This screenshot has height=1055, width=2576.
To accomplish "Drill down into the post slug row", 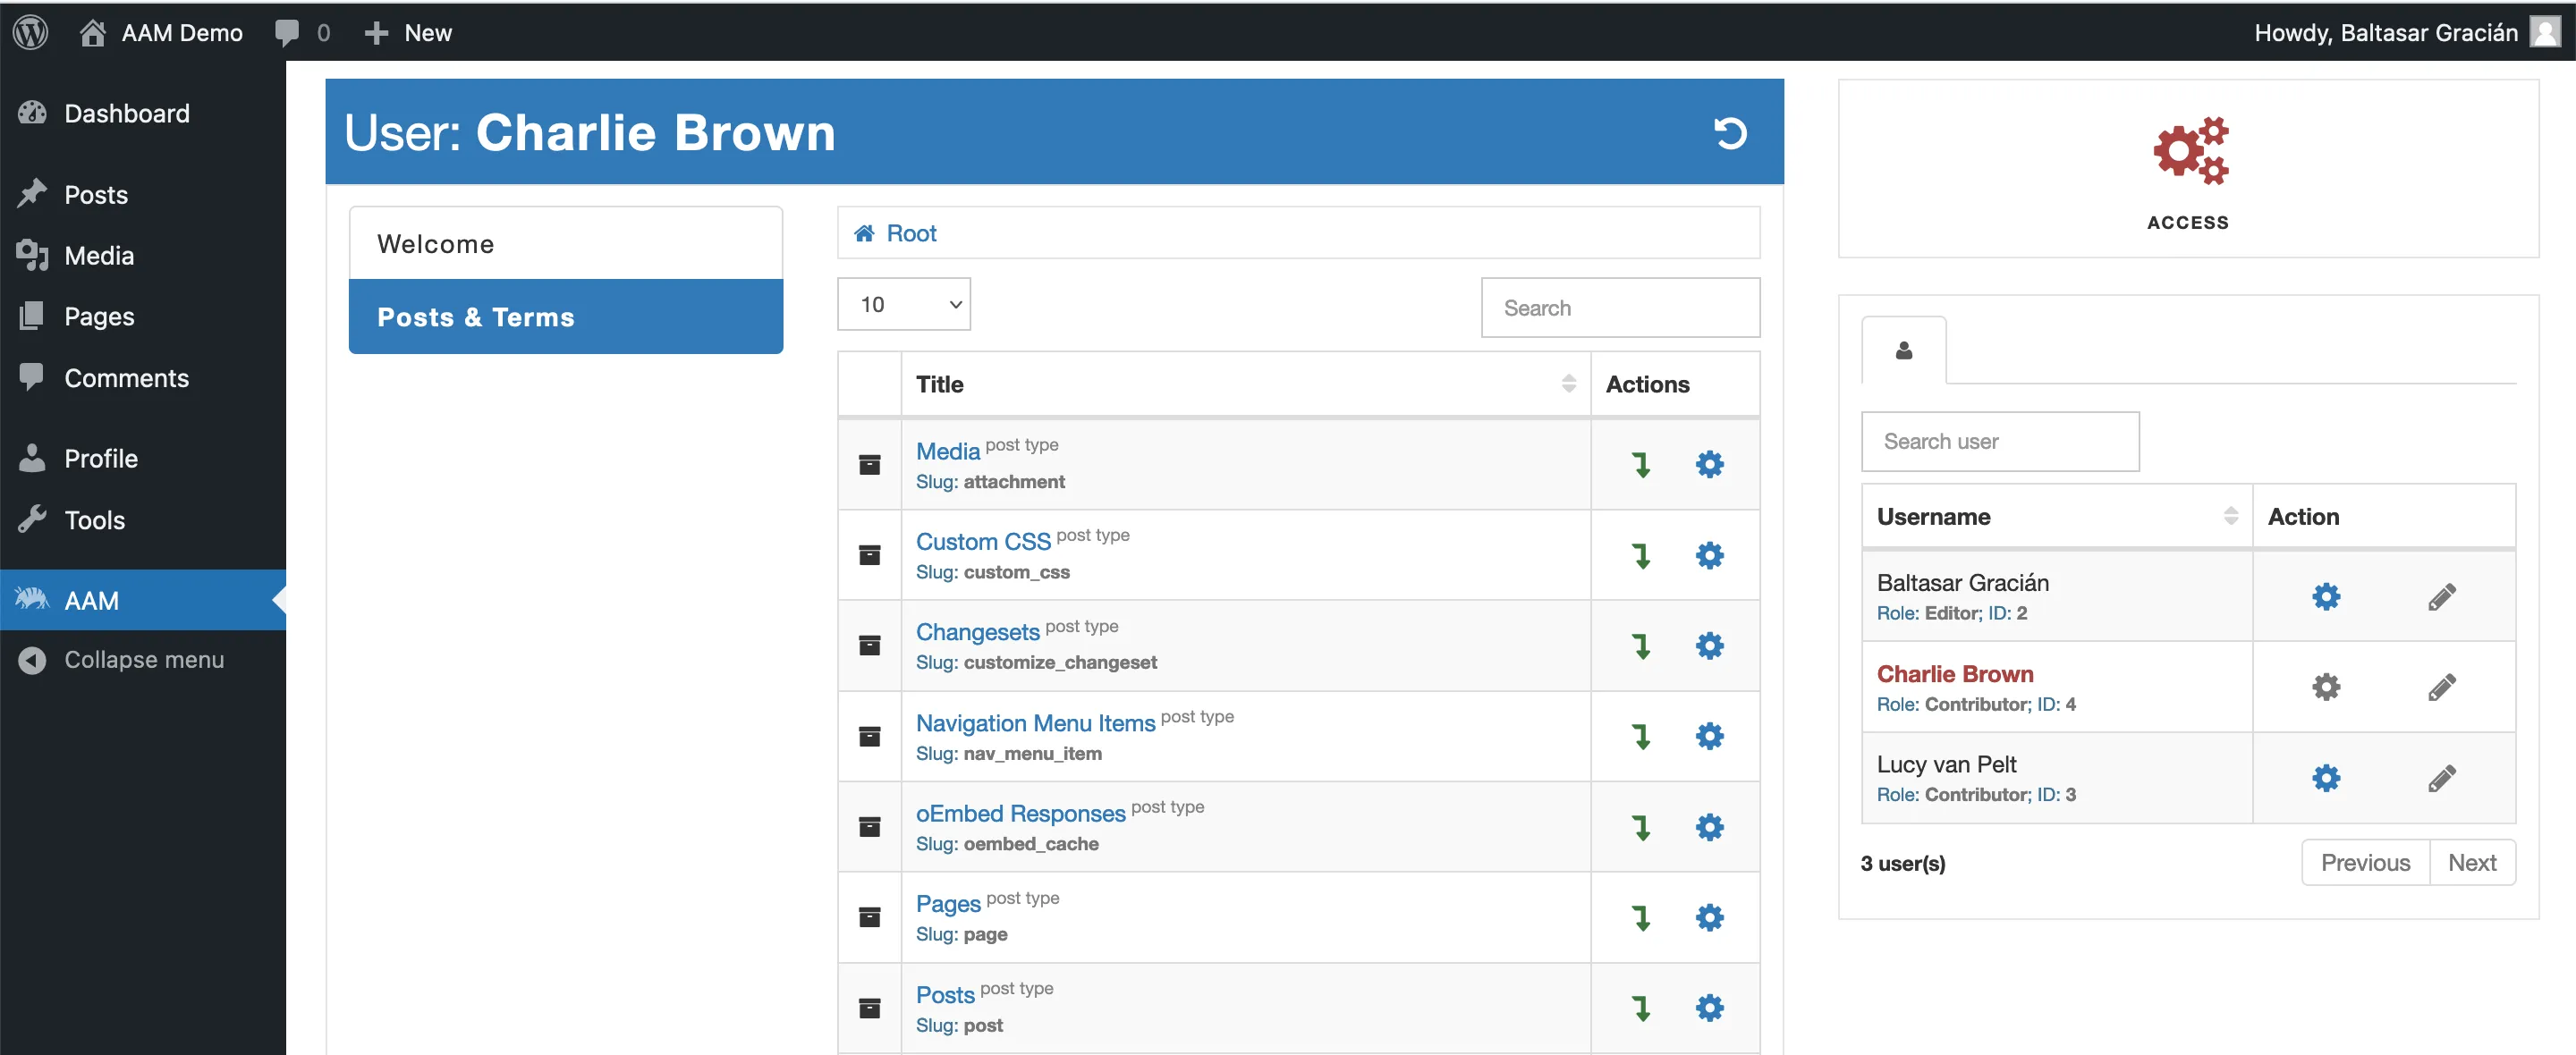I will point(1641,1008).
